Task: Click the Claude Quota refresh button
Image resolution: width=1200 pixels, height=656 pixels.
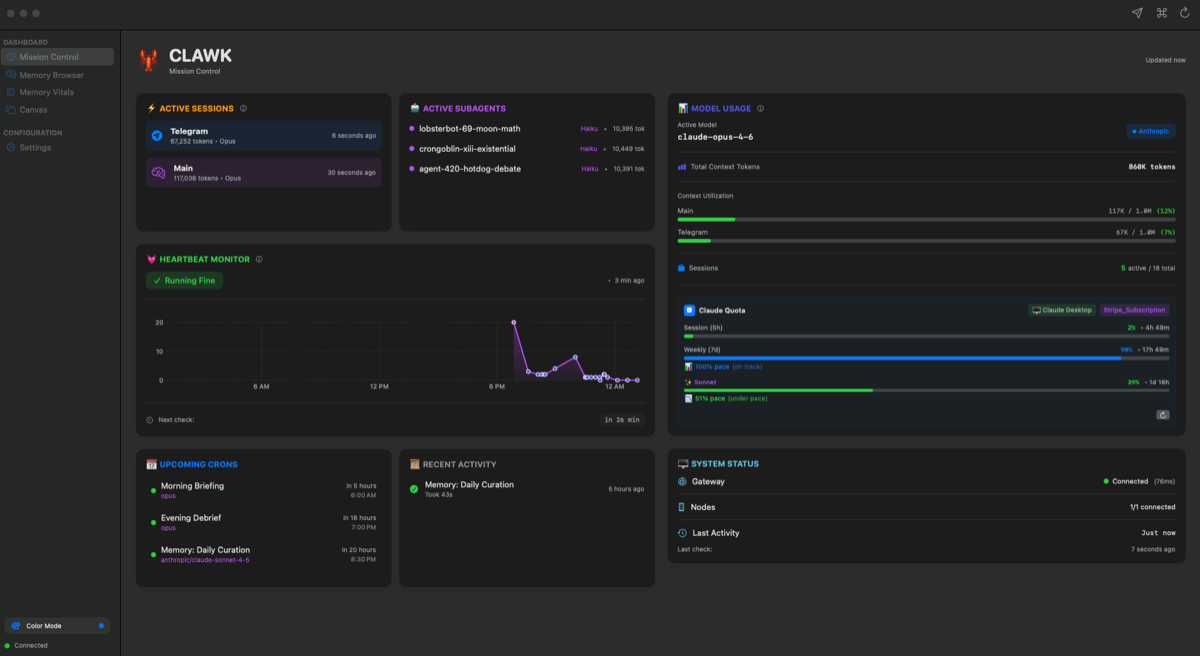Action: tap(1163, 414)
